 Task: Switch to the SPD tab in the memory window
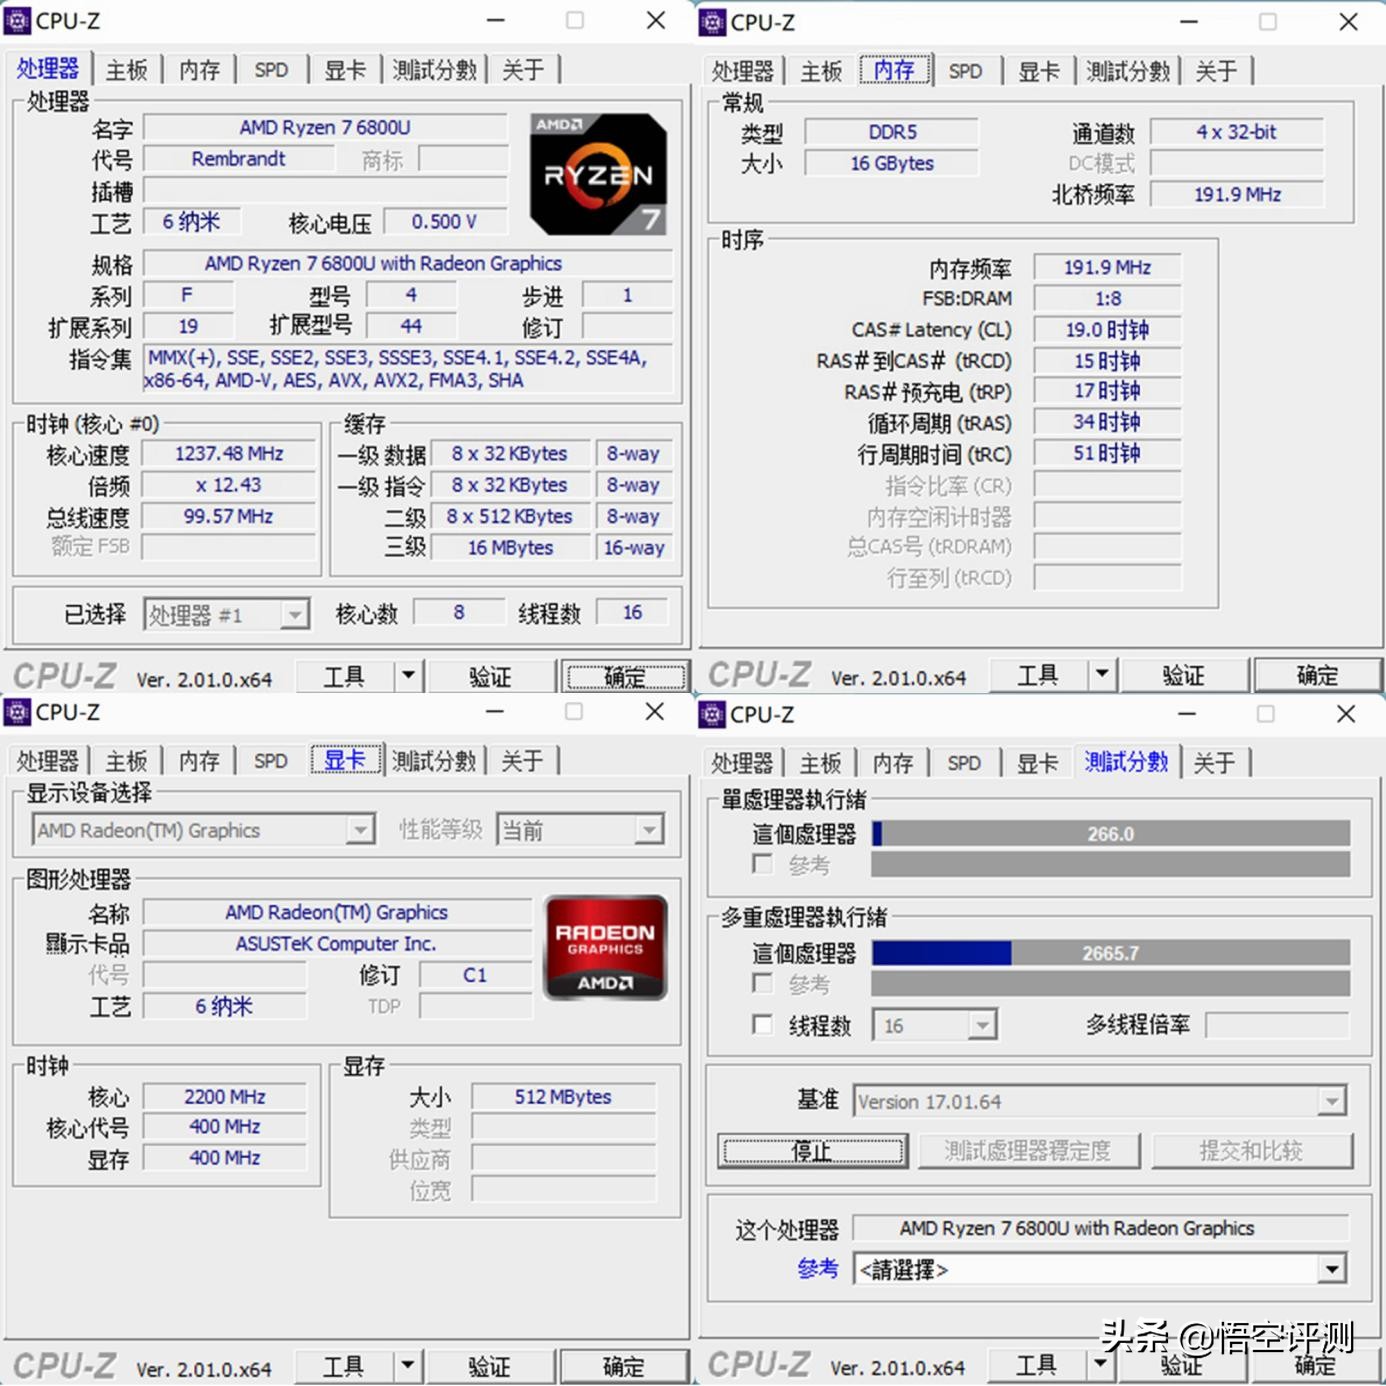coord(963,70)
